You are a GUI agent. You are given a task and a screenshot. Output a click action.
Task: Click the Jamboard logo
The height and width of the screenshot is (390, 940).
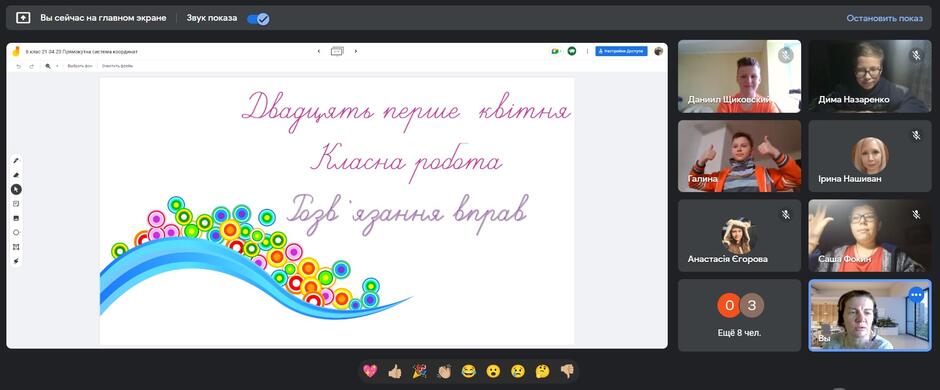click(16, 51)
